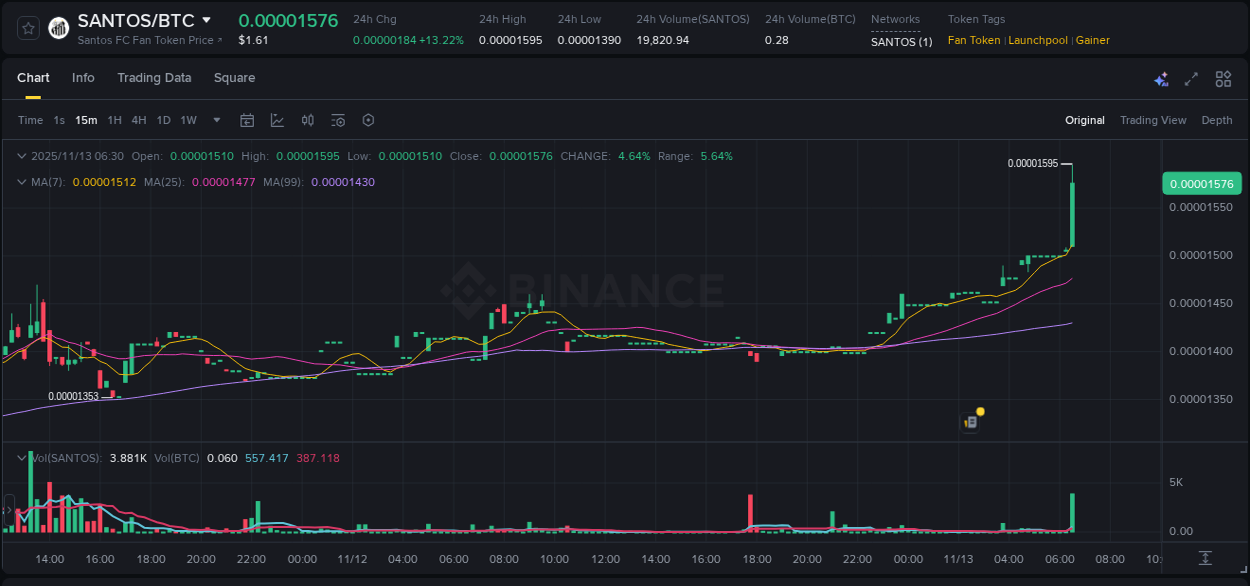Select the chart style icon
Image resolution: width=1250 pixels, height=586 pixels.
[275, 120]
